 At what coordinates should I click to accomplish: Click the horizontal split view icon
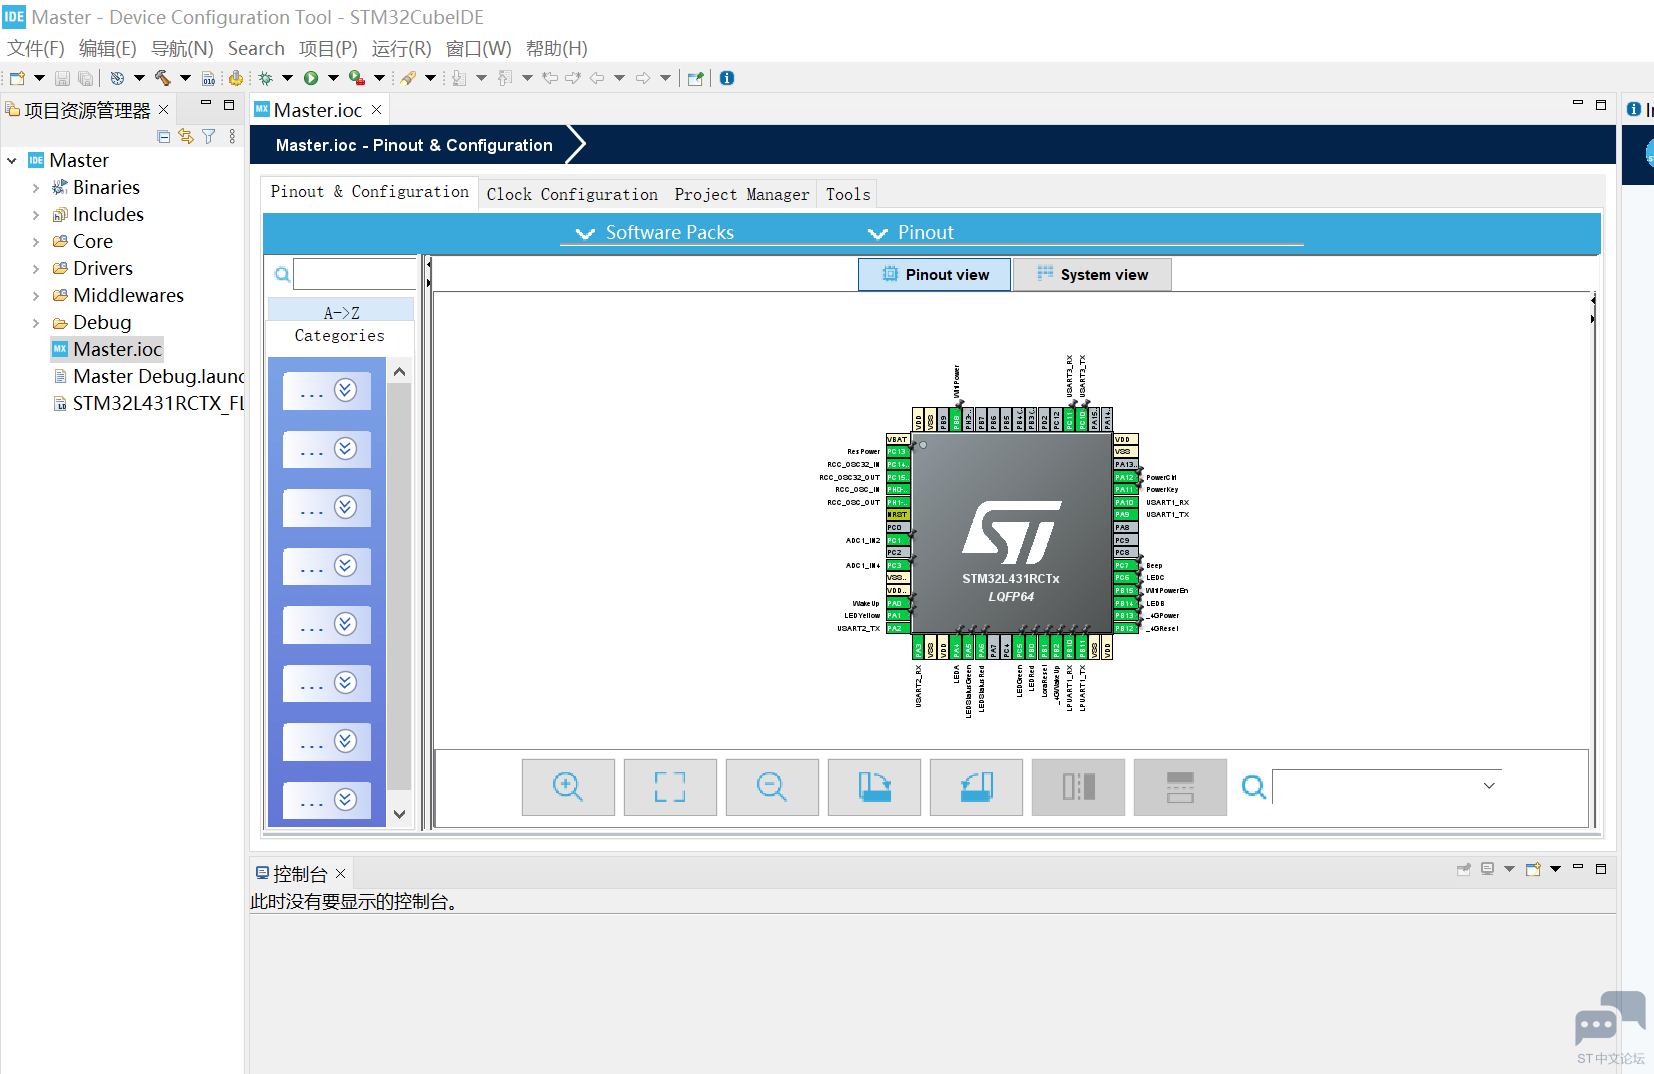(x=1180, y=787)
